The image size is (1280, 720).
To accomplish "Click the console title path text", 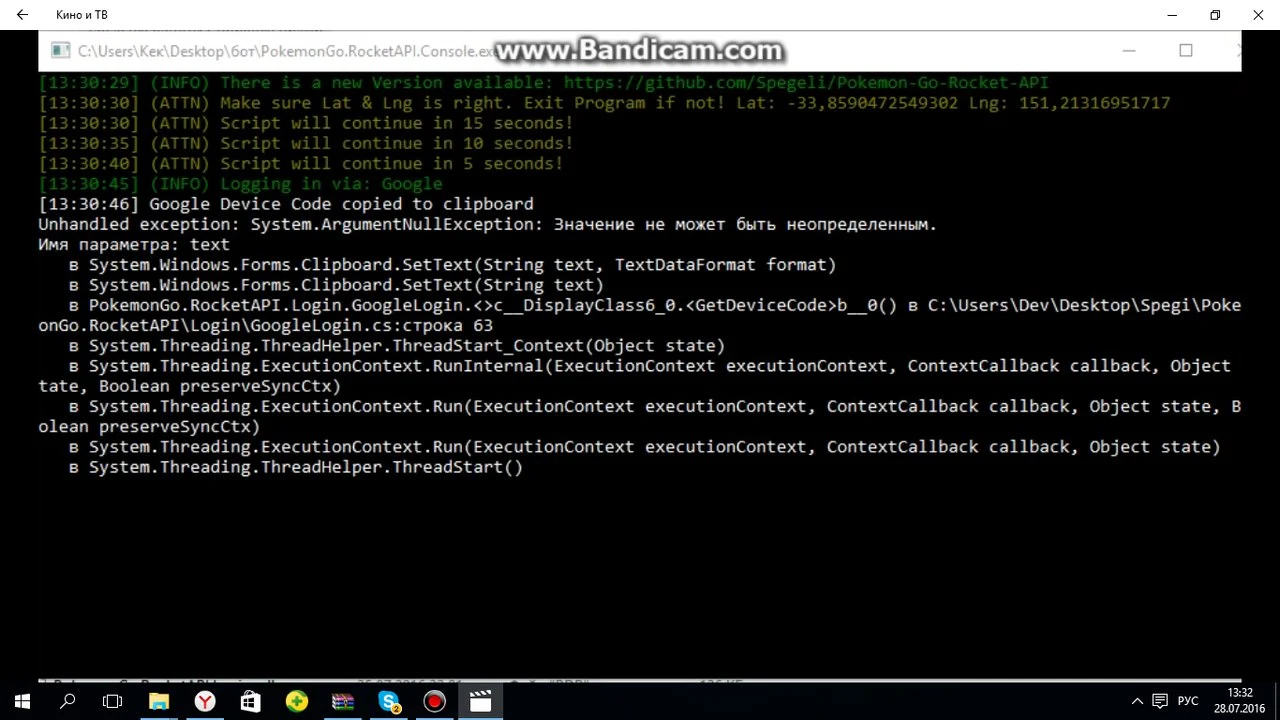I will click(286, 51).
